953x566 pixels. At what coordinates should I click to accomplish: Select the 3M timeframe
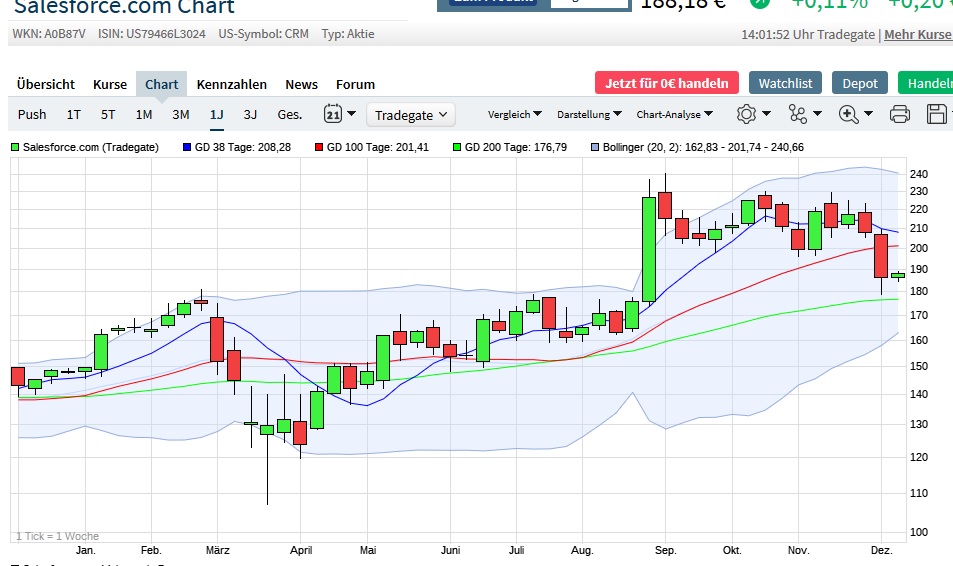coord(181,114)
